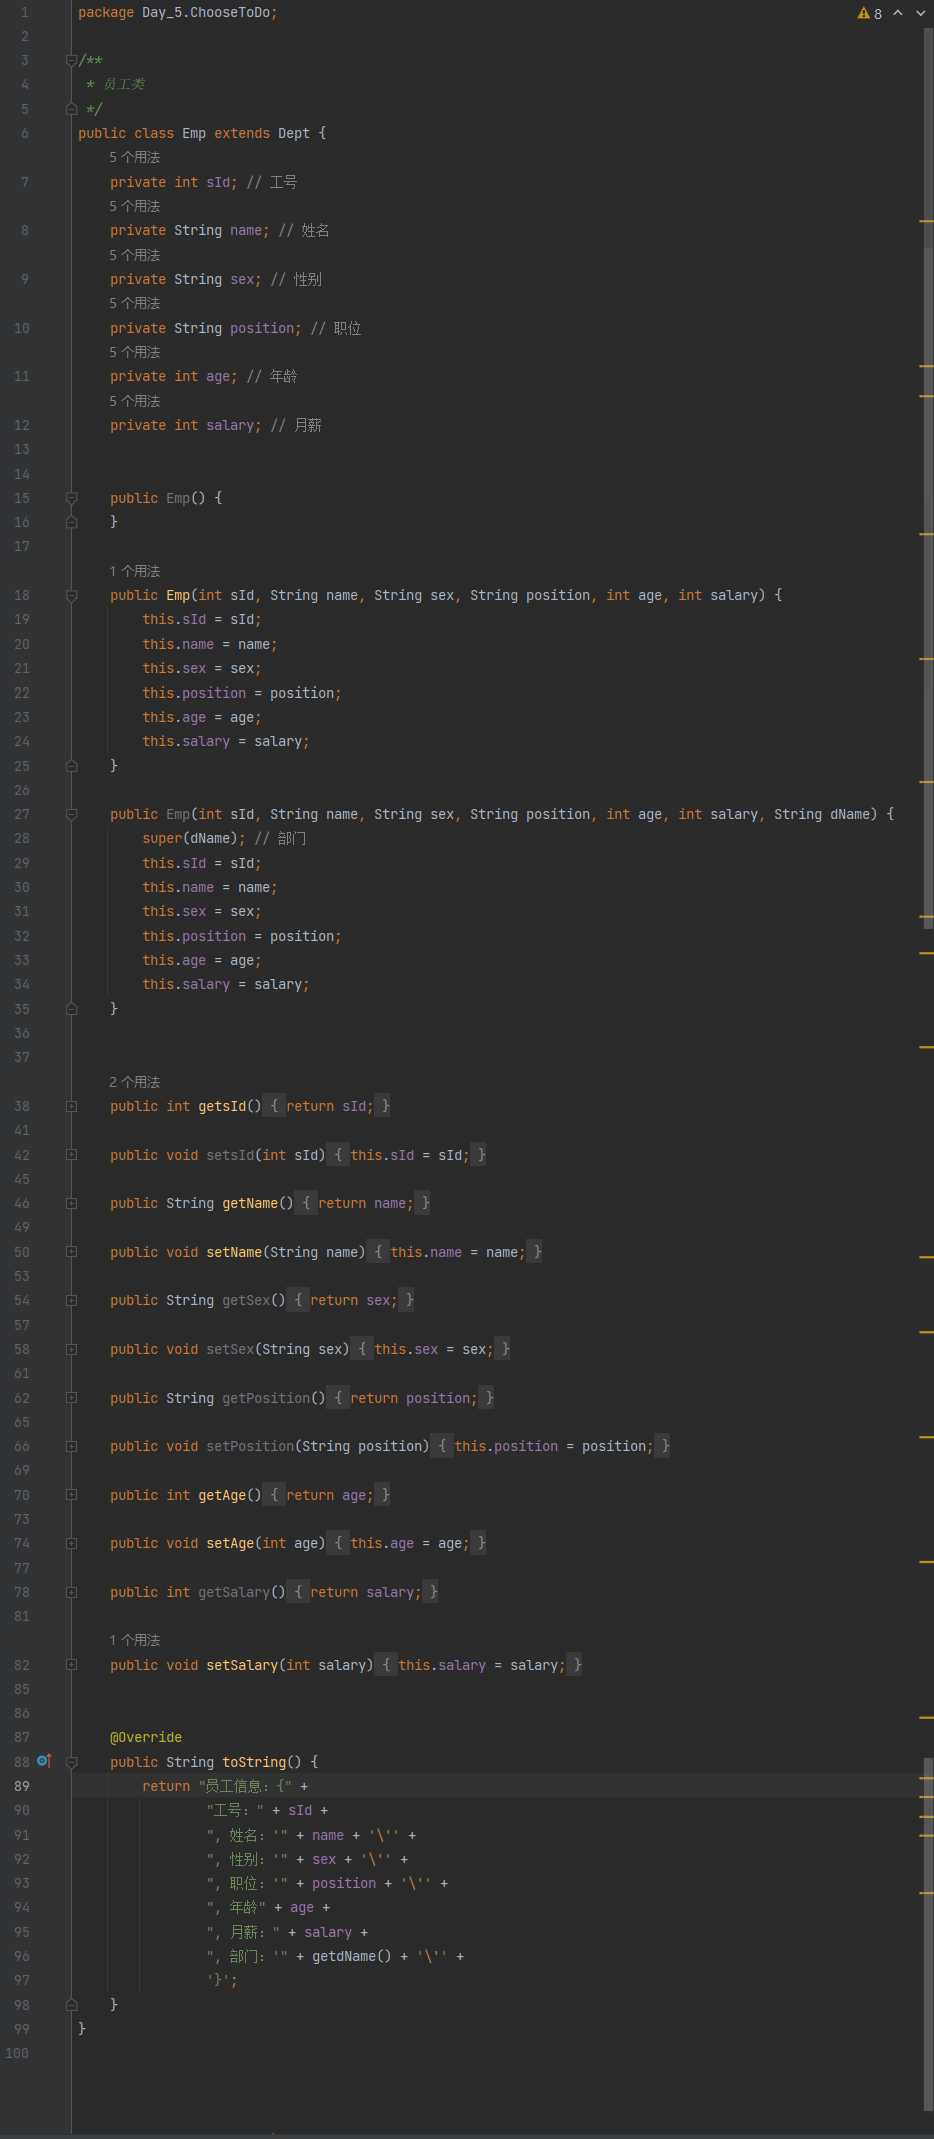This screenshot has height=2139, width=934.
Task: Click the fold end marker on line 25
Action: pyautogui.click(x=71, y=766)
